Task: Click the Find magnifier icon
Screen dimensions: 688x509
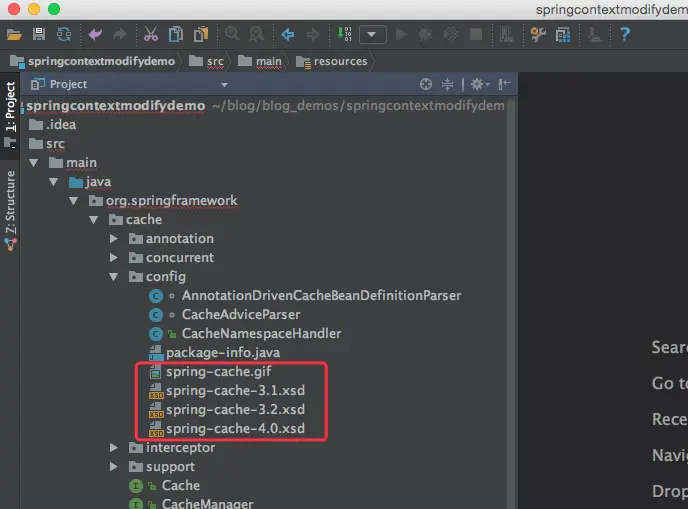Action: [232, 34]
